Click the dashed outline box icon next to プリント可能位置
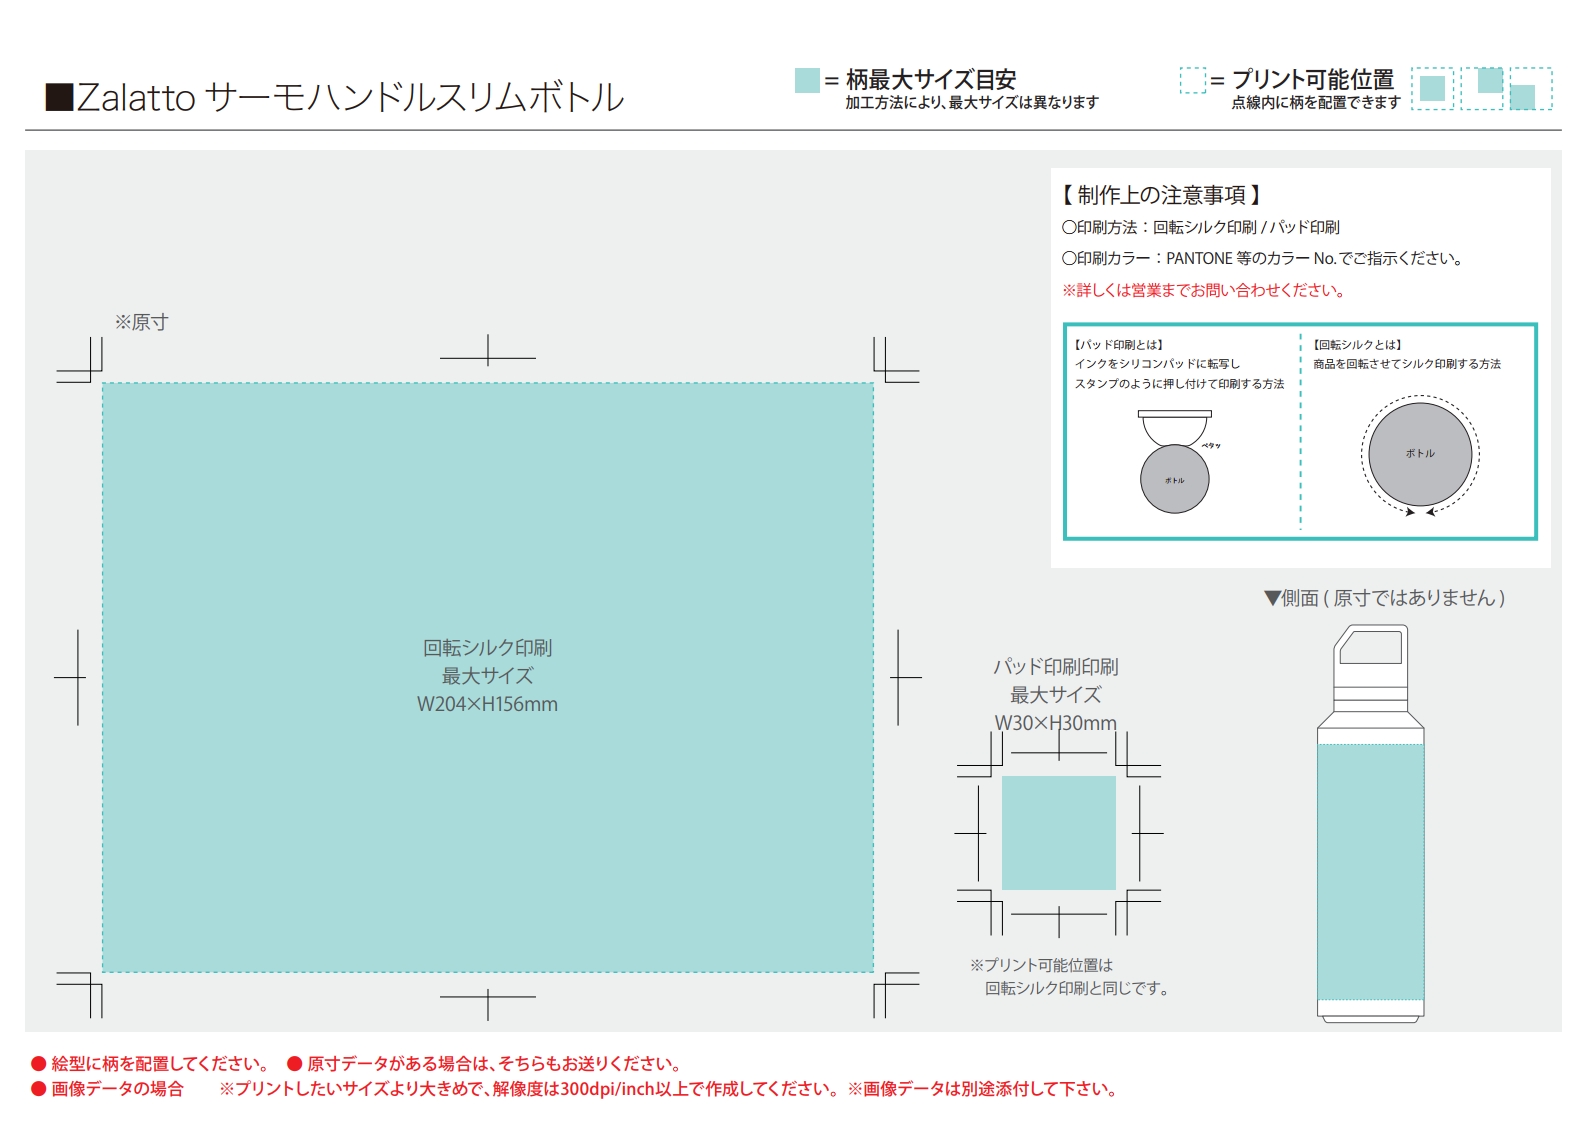Screen dimensions: 1587x1122 (1193, 80)
